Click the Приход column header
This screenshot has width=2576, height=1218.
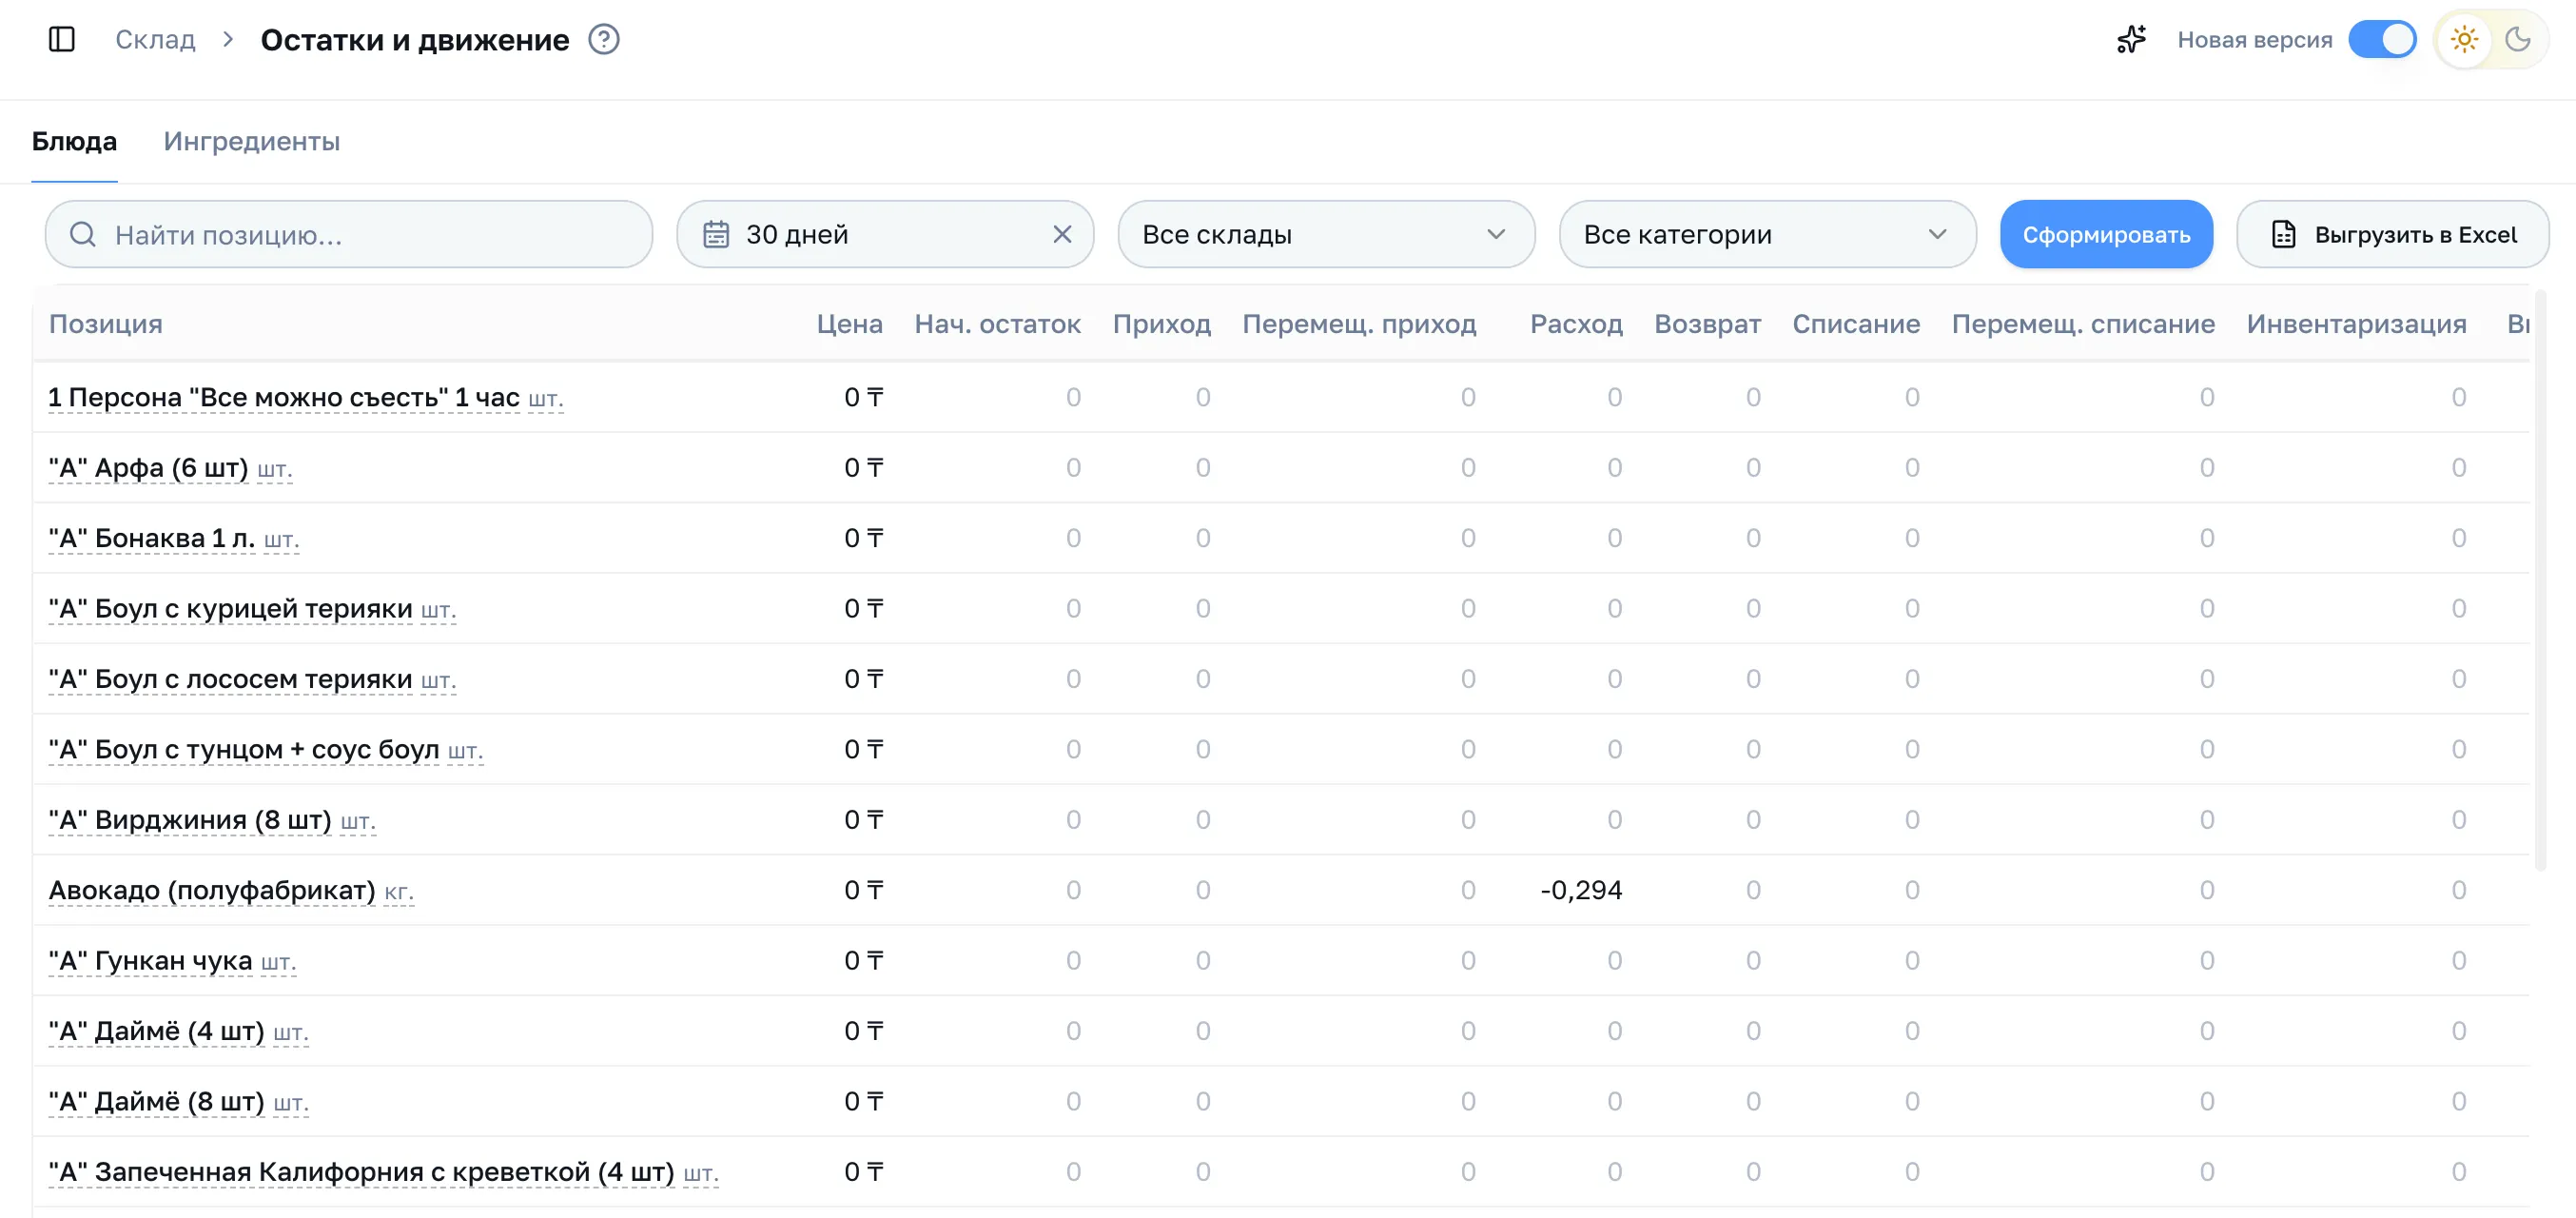click(1161, 324)
